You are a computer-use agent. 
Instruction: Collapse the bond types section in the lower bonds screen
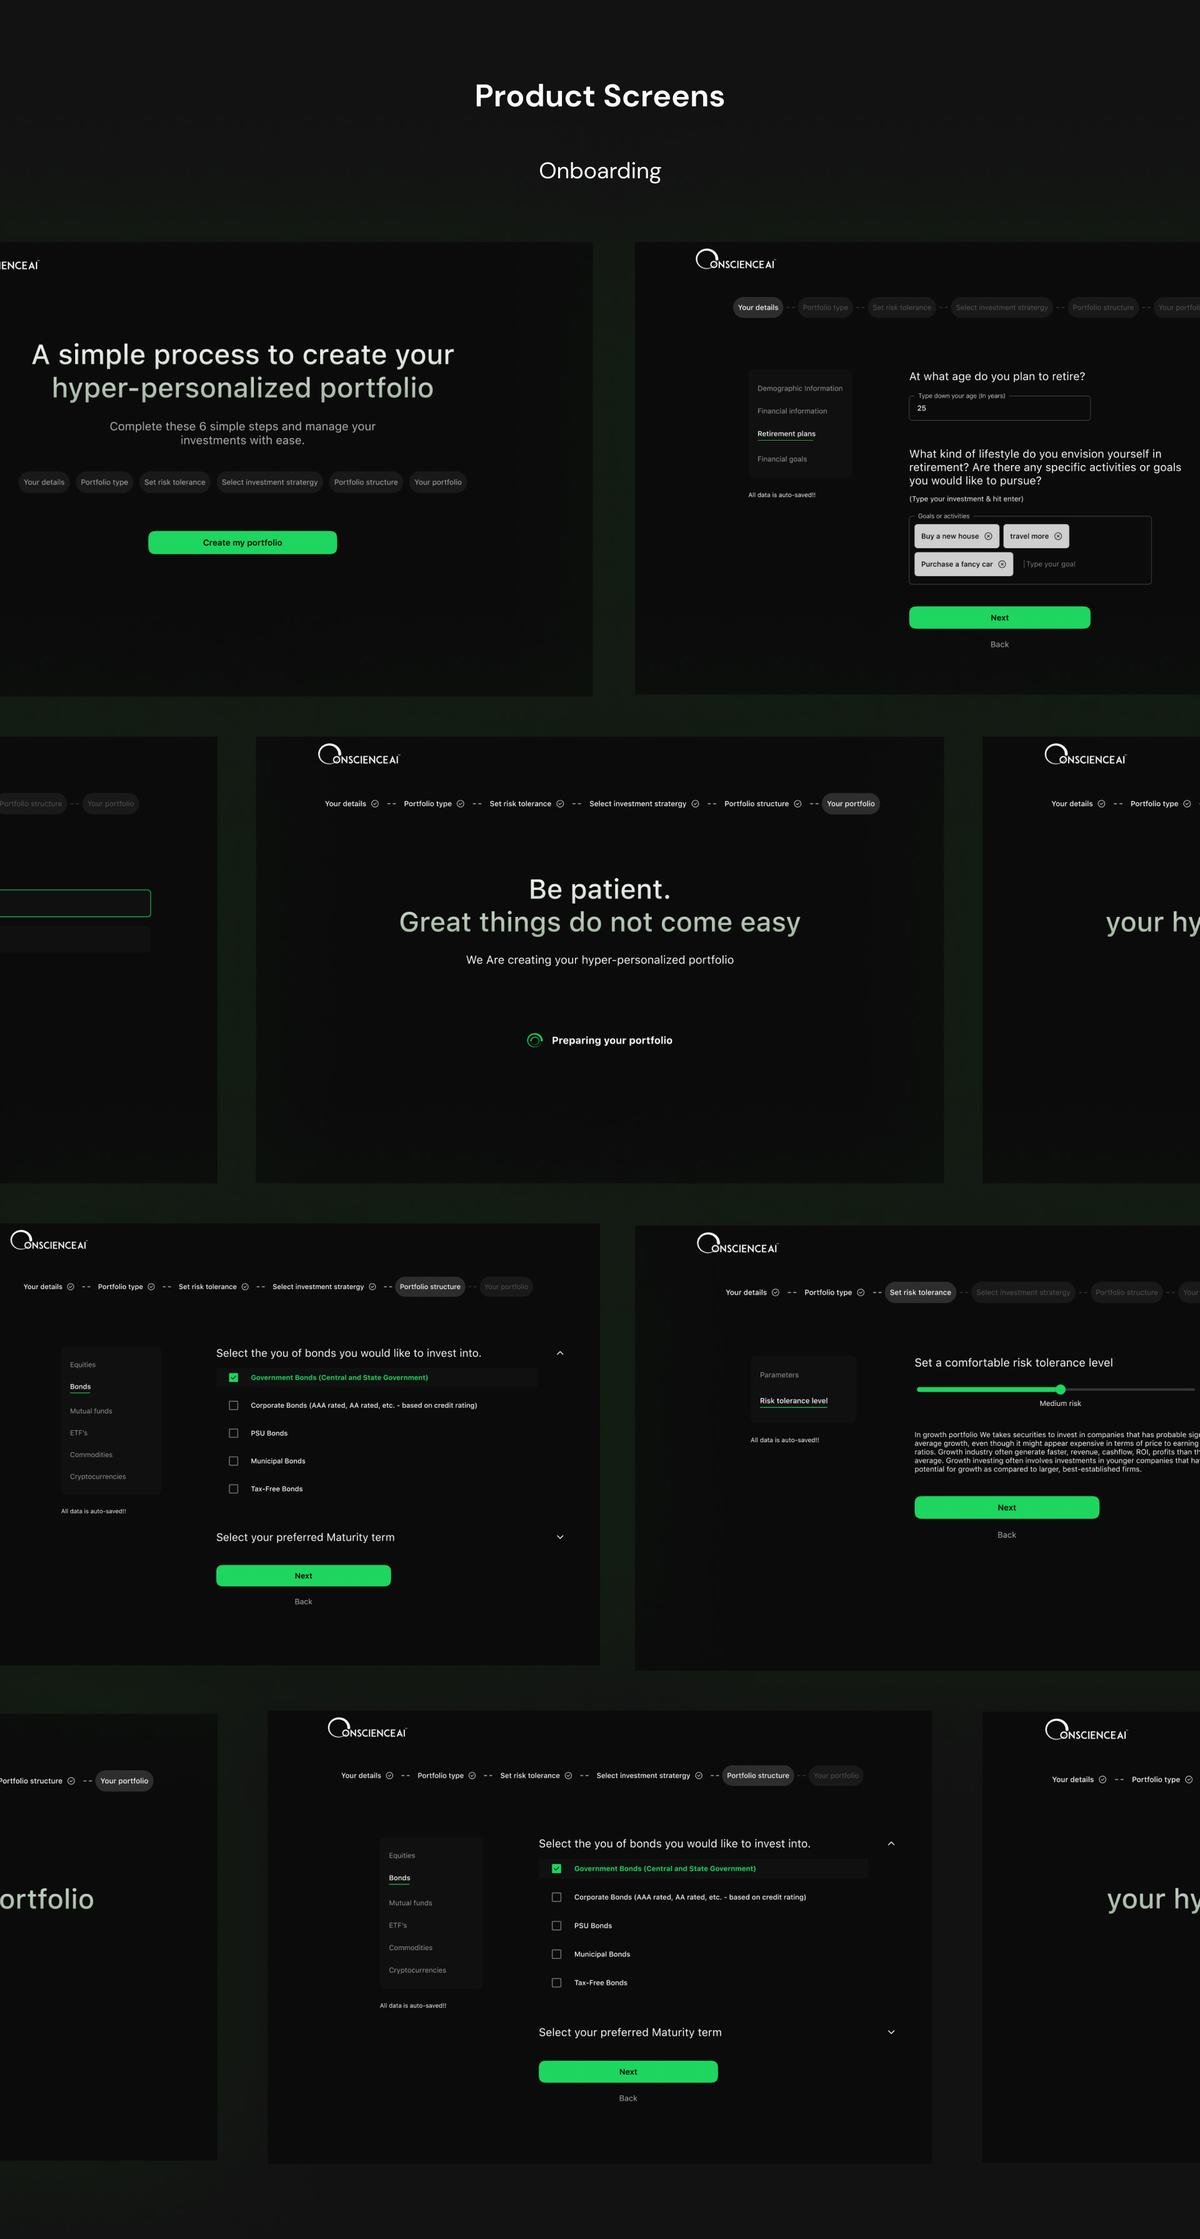[891, 1843]
